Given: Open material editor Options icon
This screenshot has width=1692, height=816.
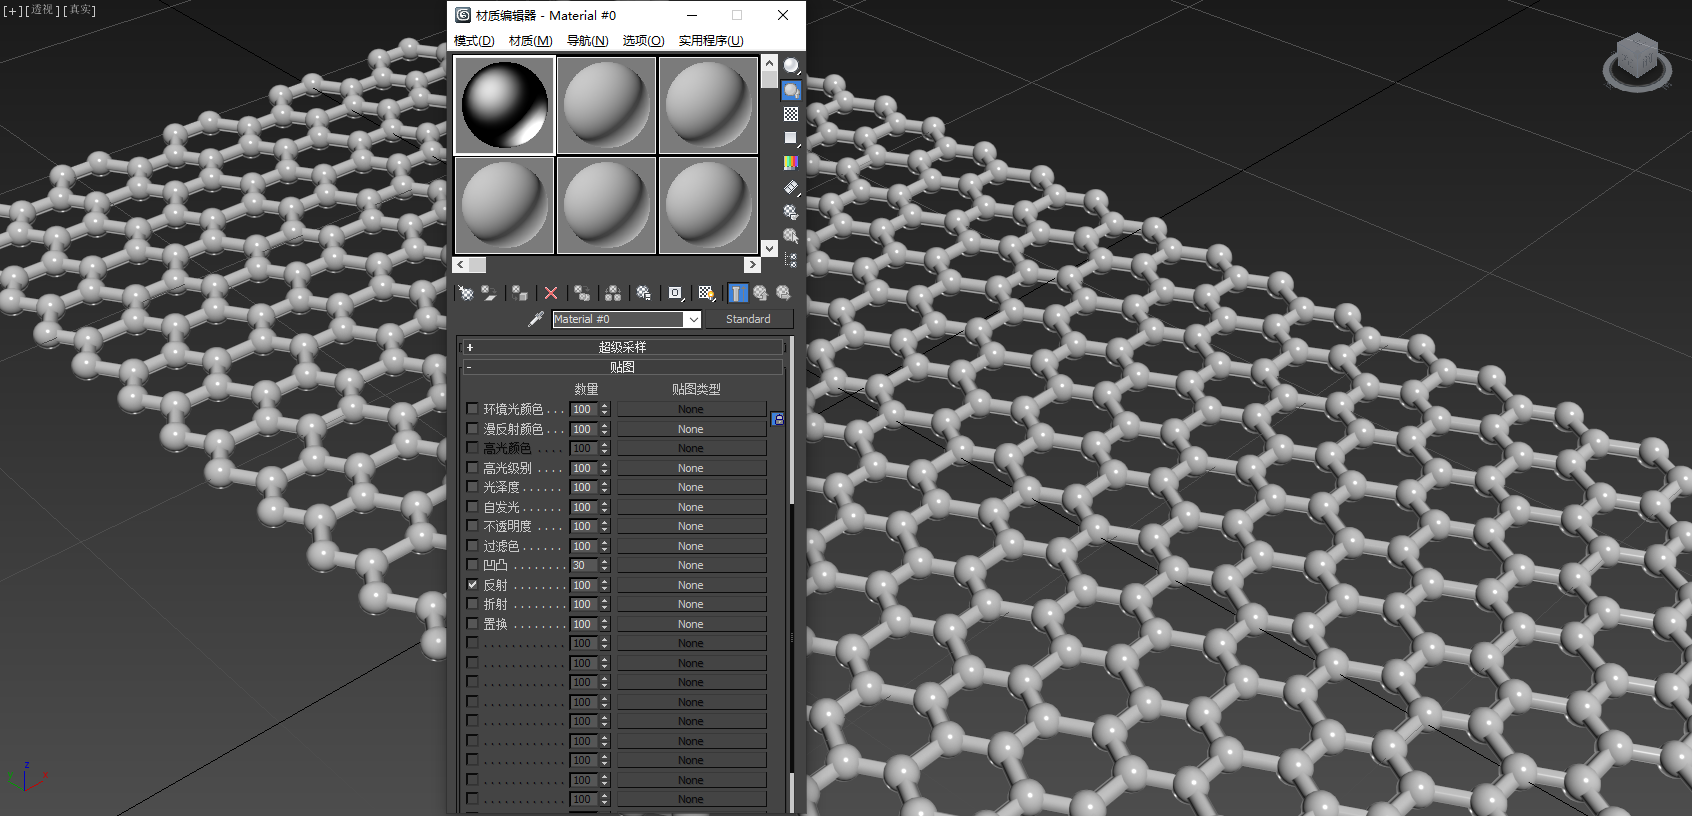Looking at the screenshot, I should (x=791, y=212).
